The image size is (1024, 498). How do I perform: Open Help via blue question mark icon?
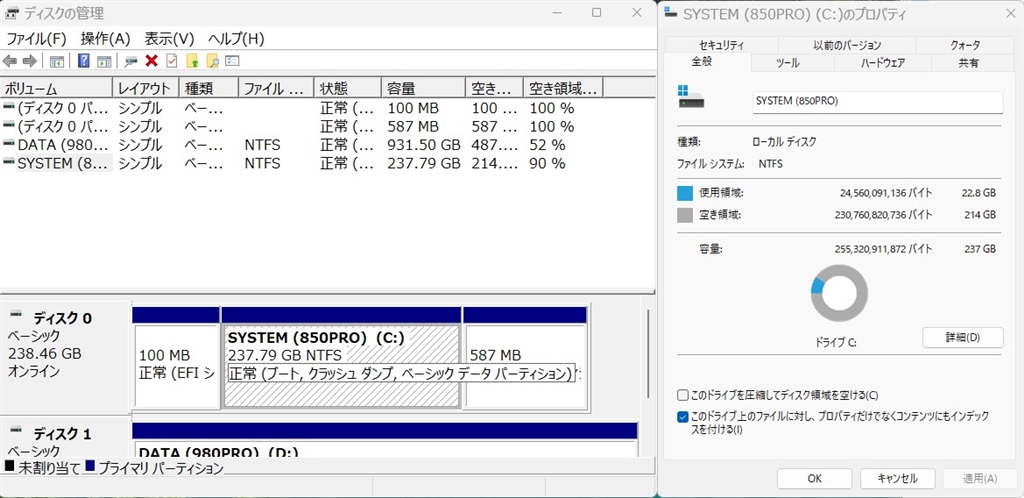84,61
